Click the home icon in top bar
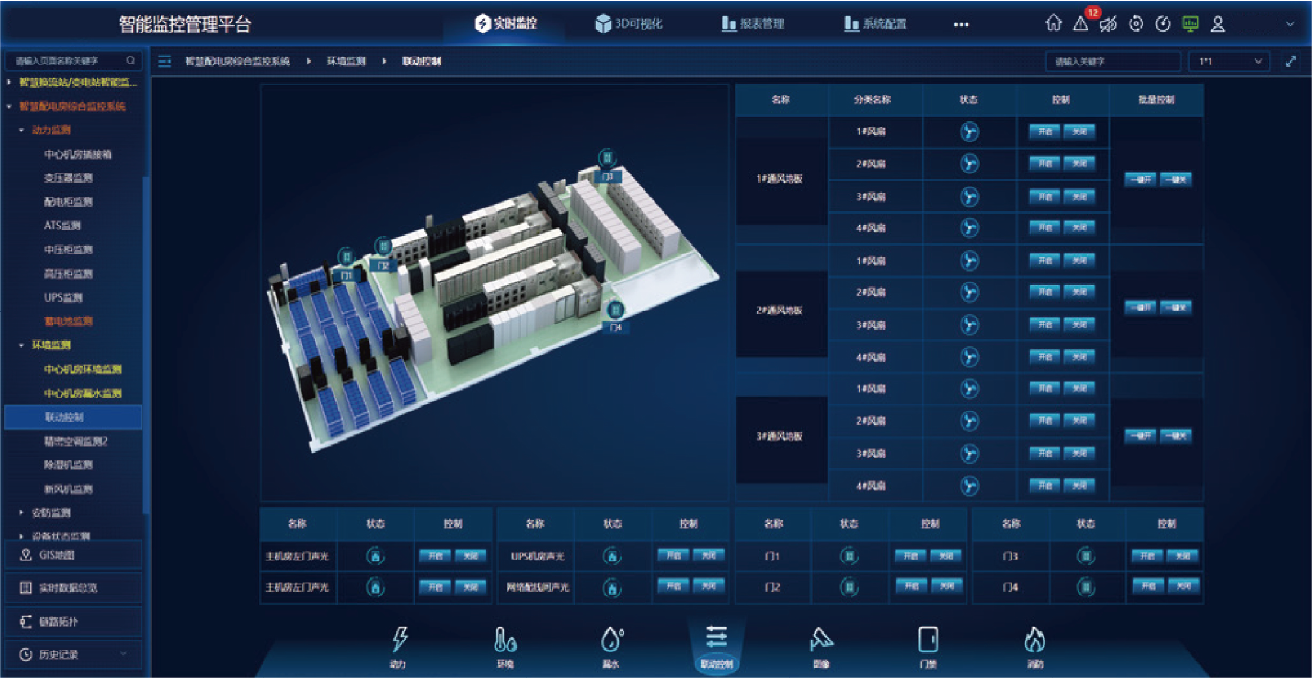 (1053, 24)
